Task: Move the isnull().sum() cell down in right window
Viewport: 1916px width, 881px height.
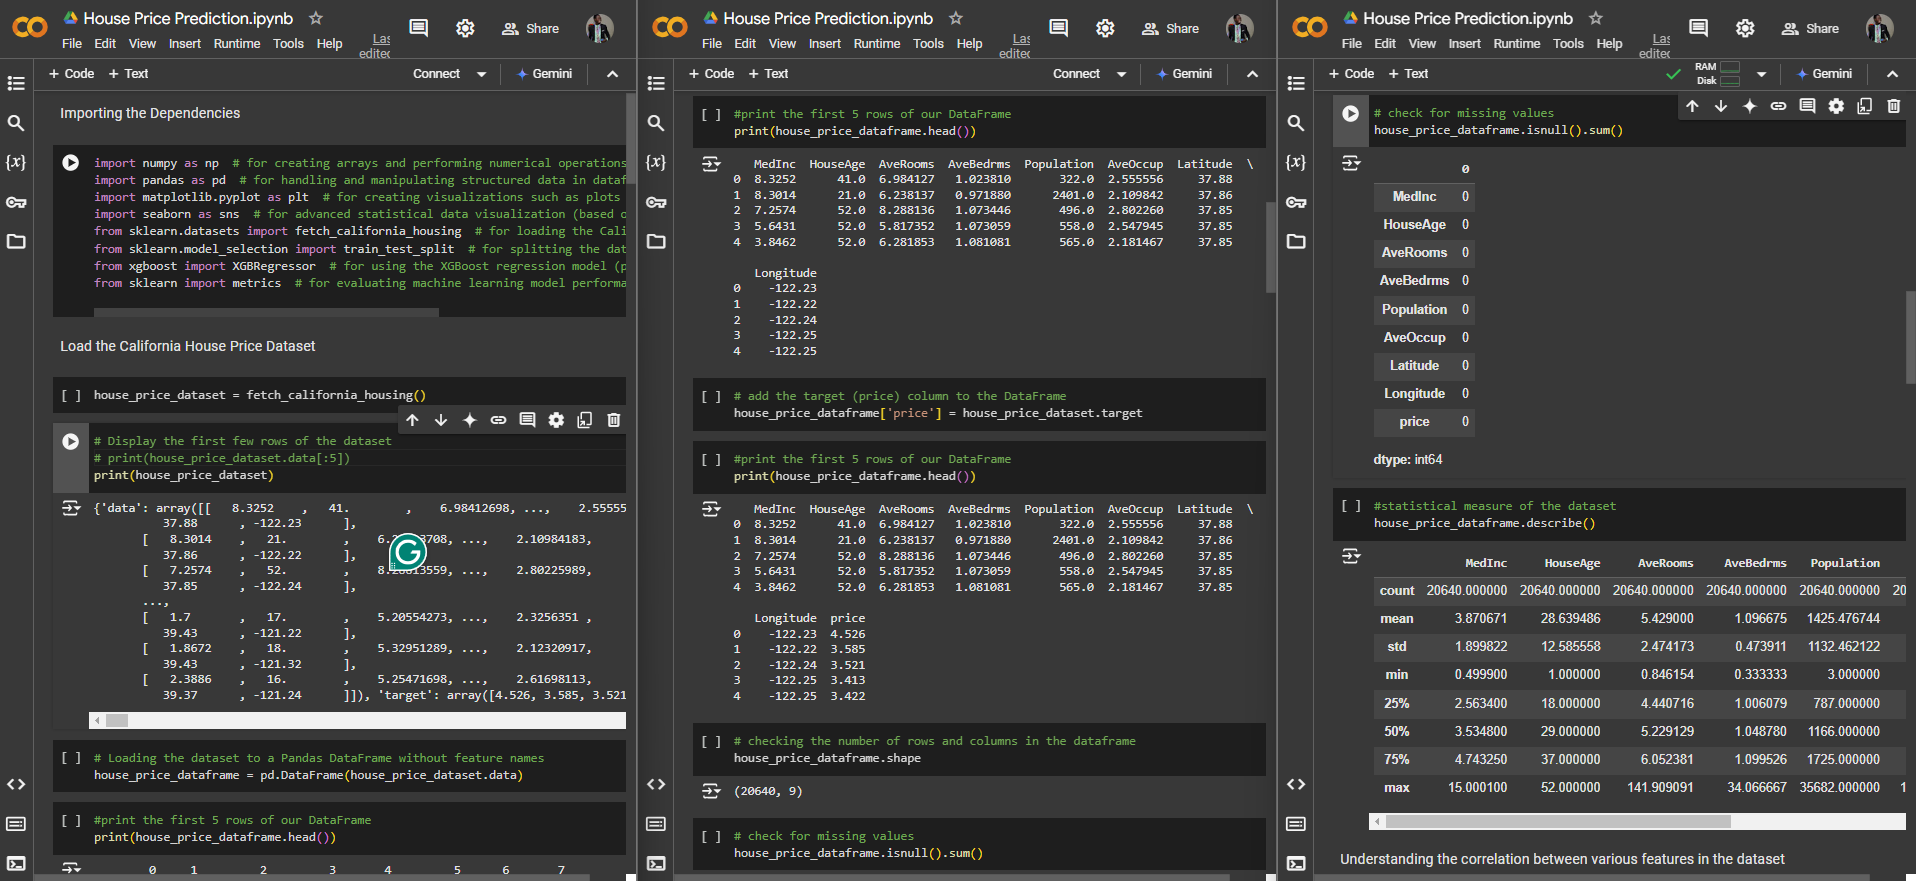Action: click(1720, 106)
